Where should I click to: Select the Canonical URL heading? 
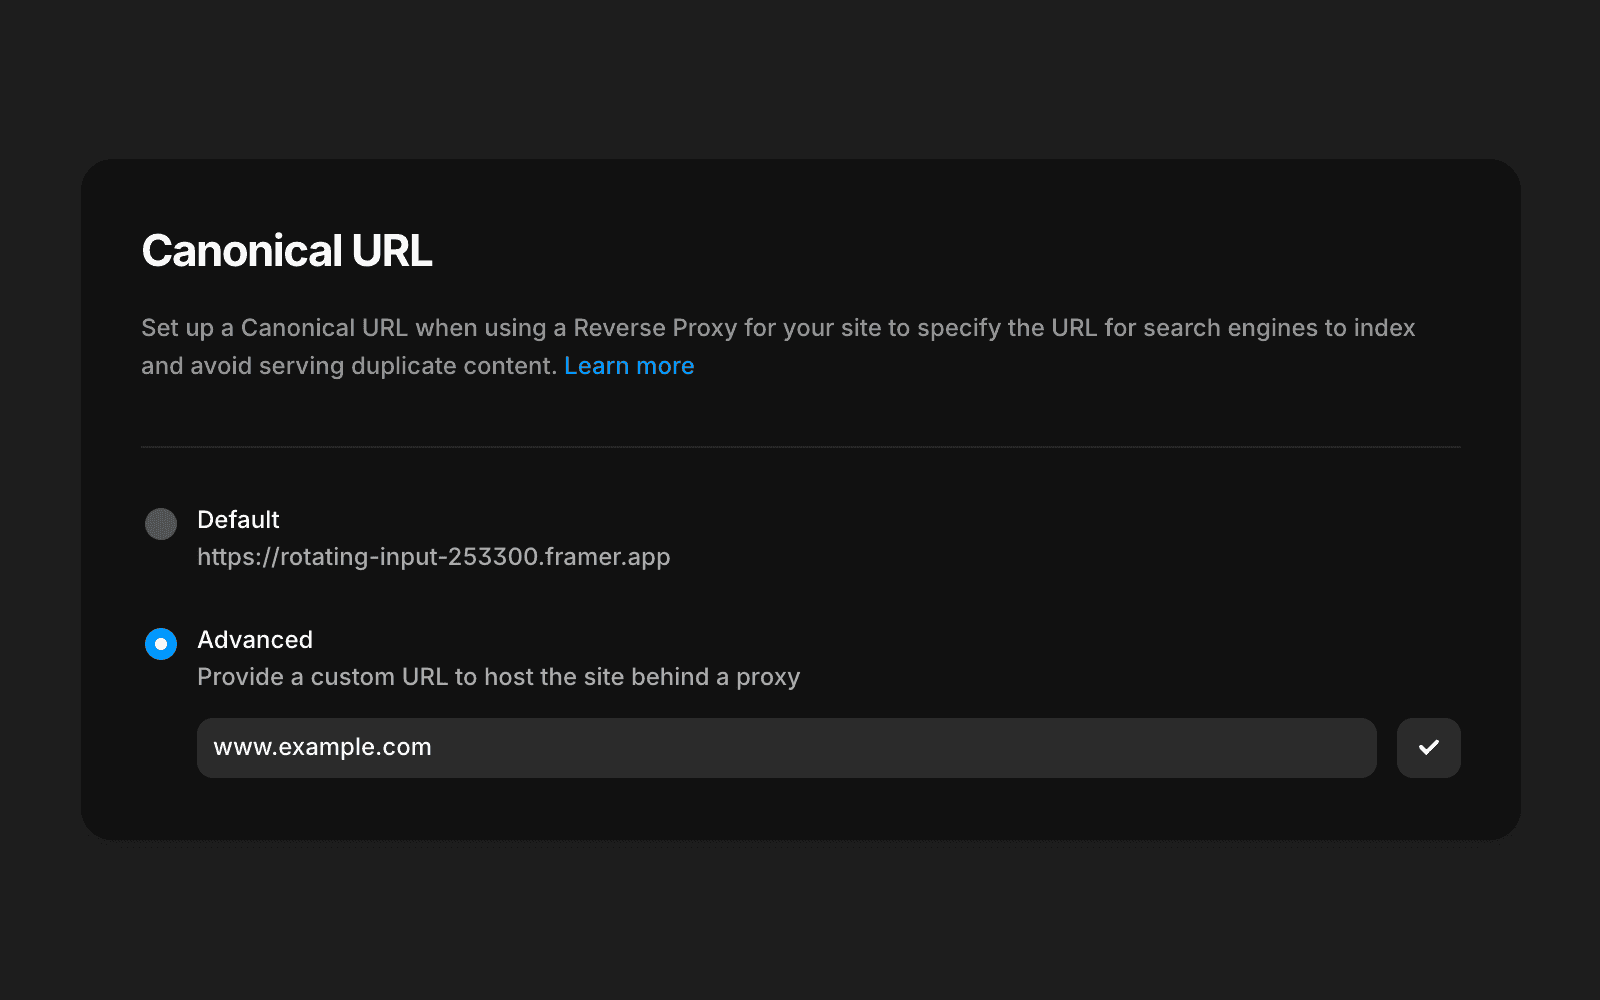point(287,250)
